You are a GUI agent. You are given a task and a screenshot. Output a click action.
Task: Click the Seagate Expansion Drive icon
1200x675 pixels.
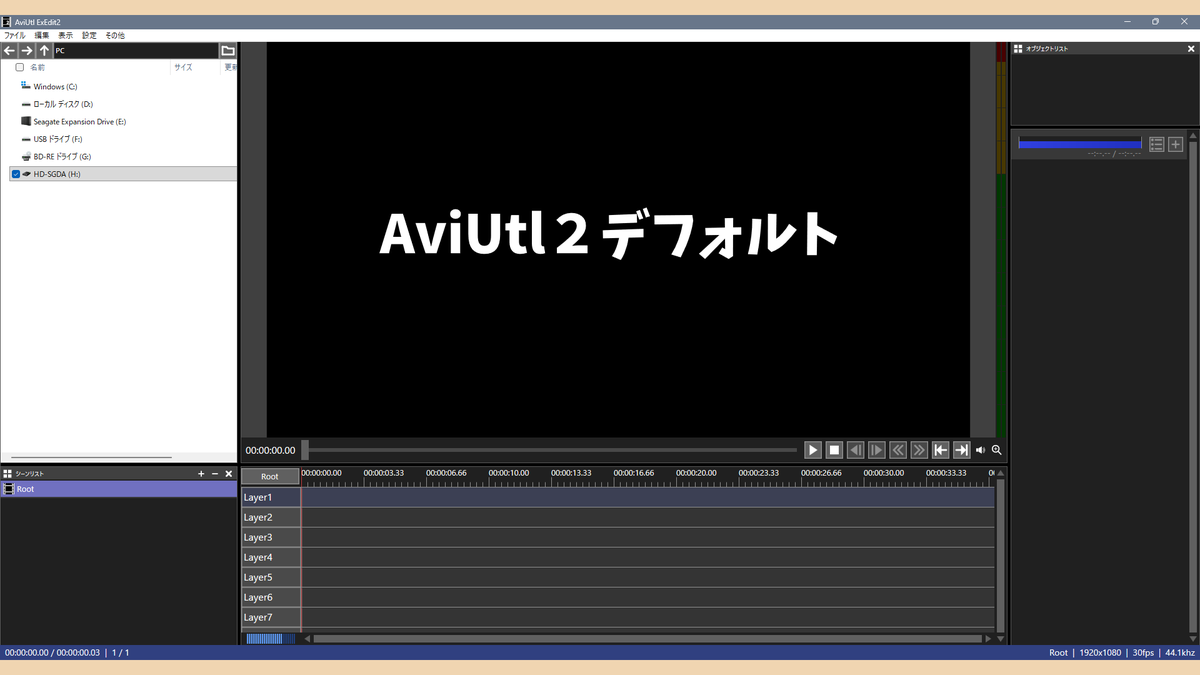click(x=26, y=121)
